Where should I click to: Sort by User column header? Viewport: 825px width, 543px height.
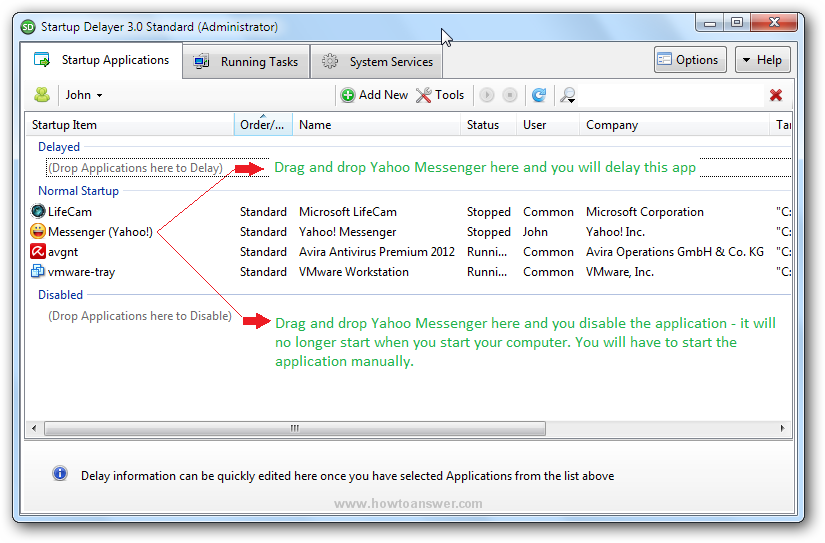[x=547, y=125]
